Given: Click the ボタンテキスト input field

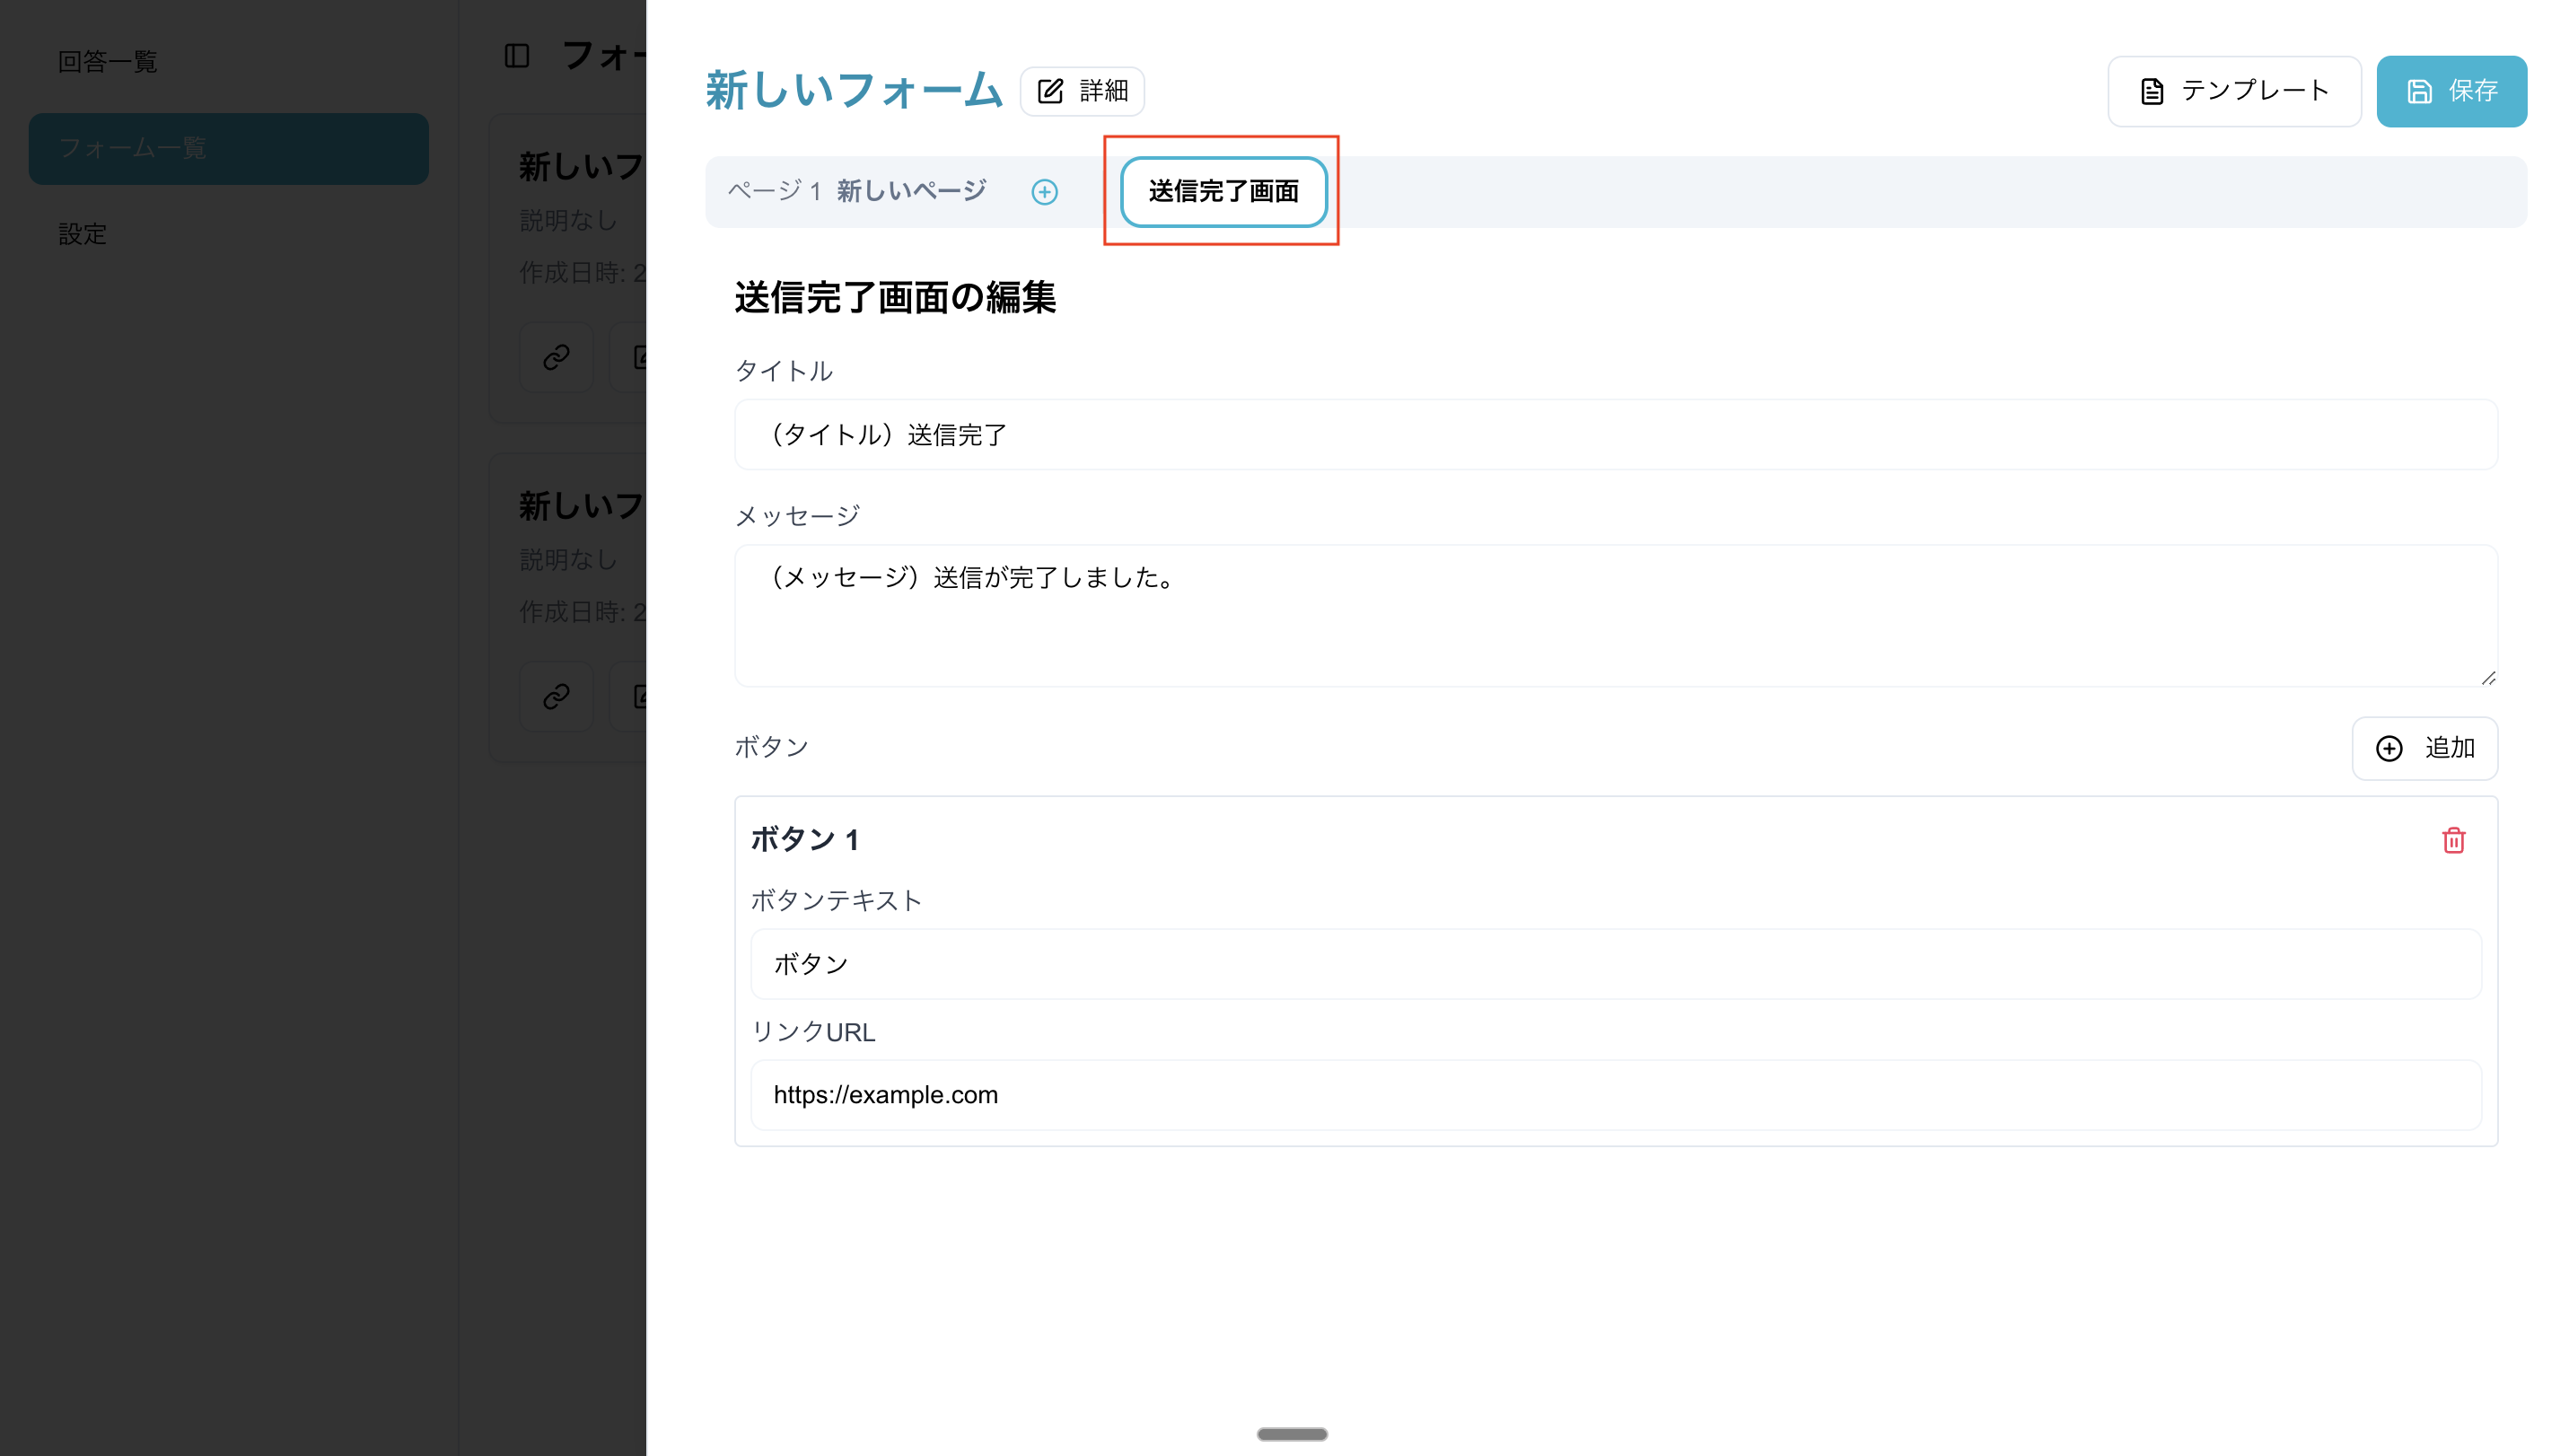Looking at the screenshot, I should [x=1615, y=964].
